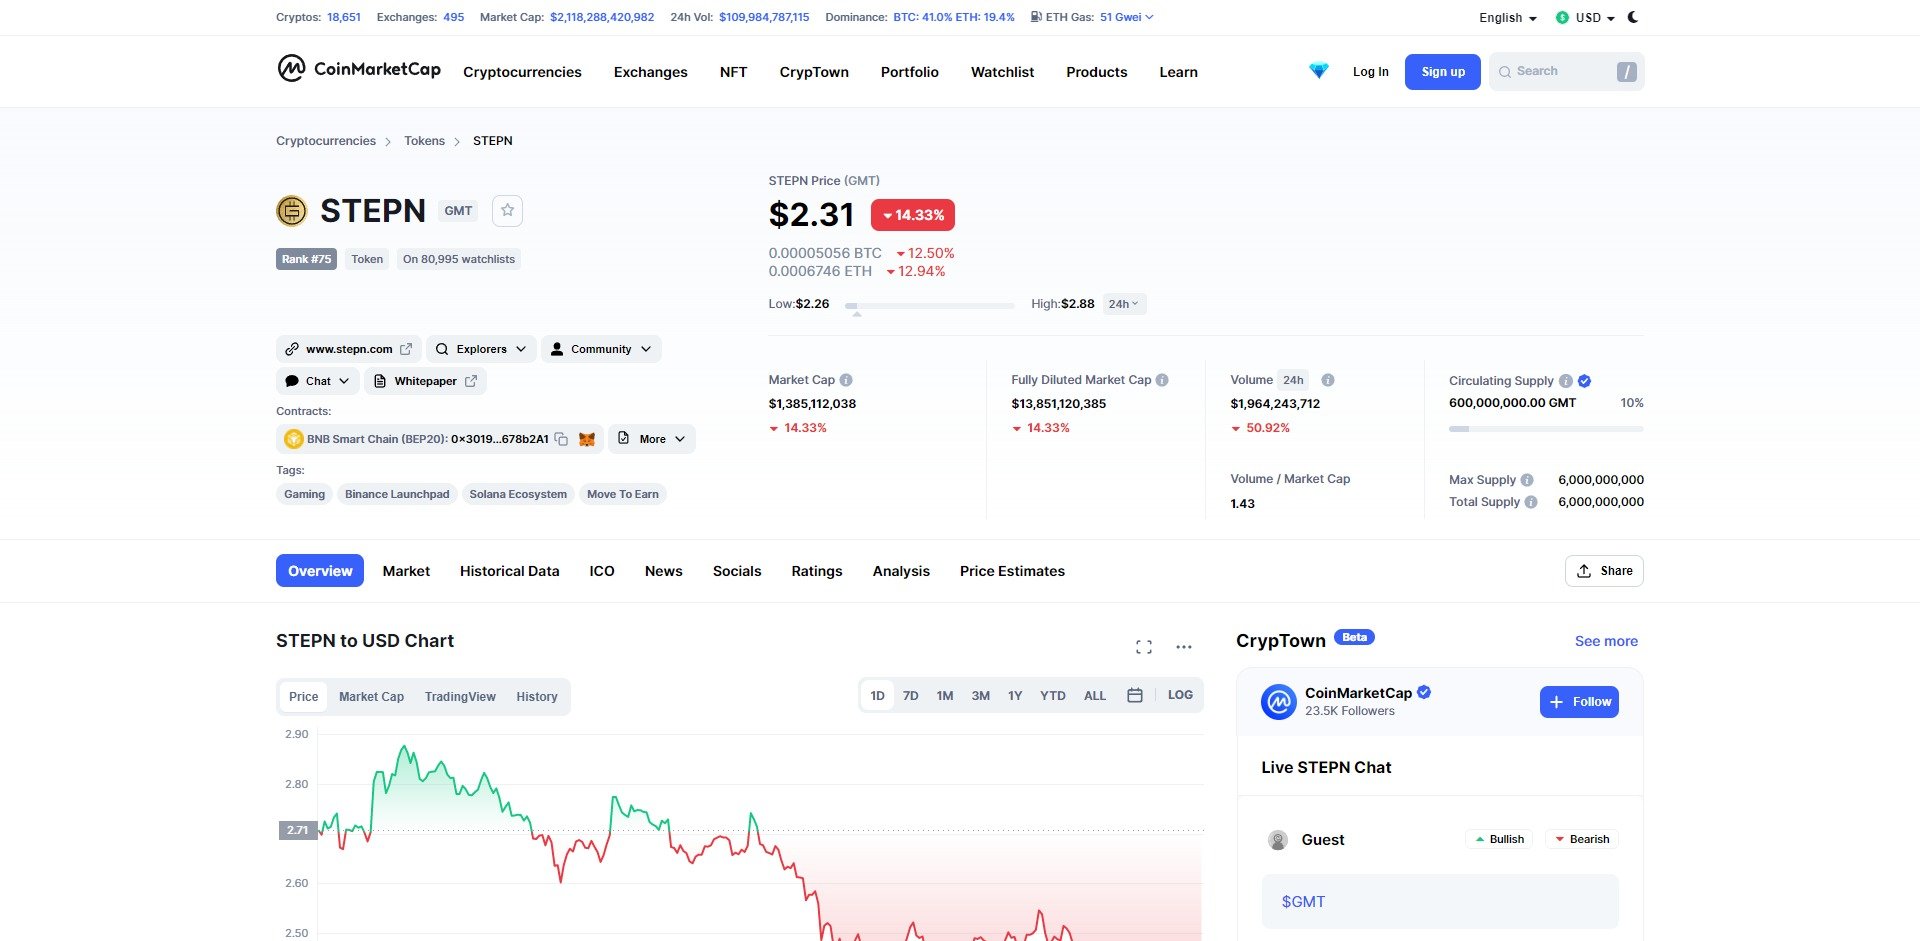Click the CoinMarketCap logo
The height and width of the screenshot is (941, 1920).
359,69
